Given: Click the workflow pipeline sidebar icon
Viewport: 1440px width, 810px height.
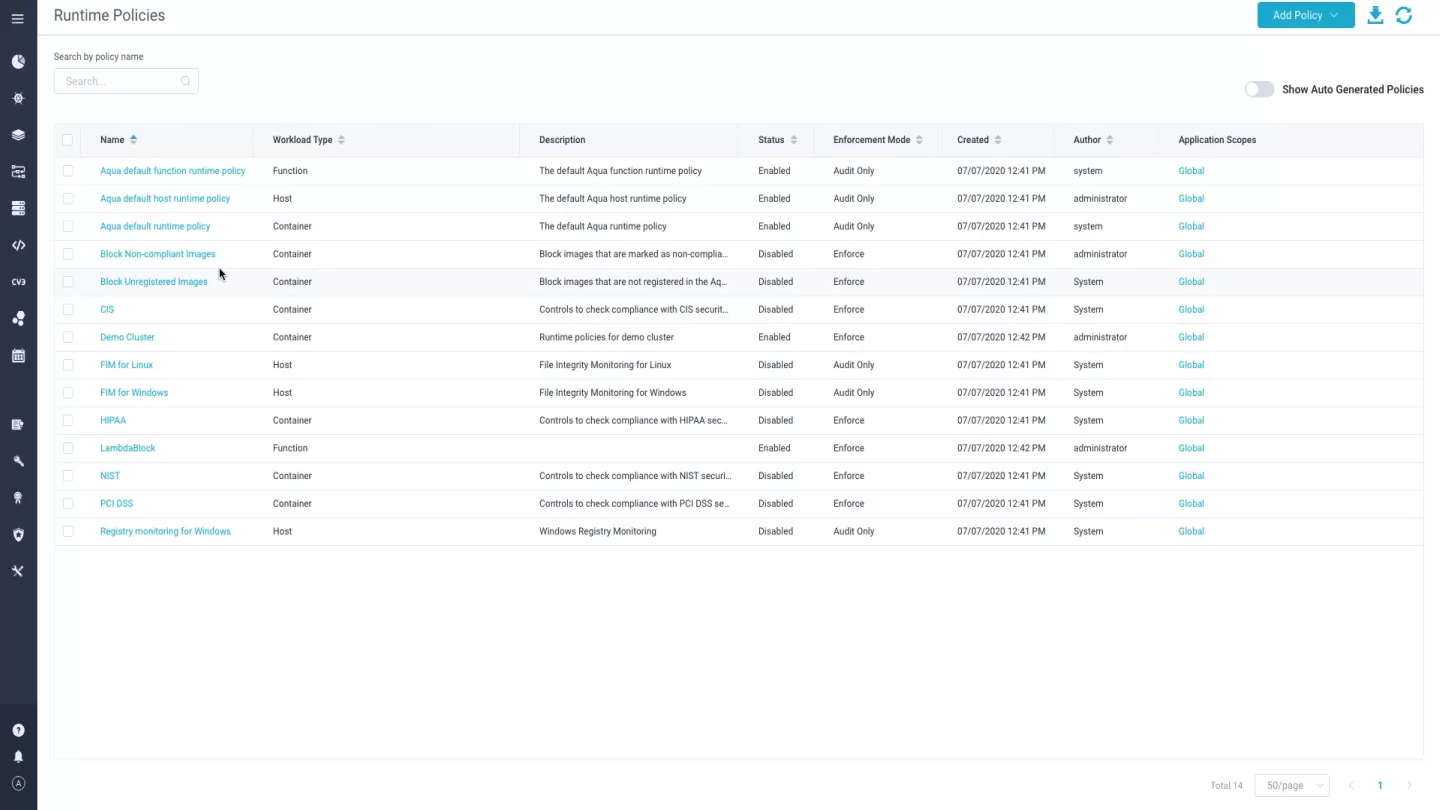Looking at the screenshot, I should coord(18,172).
